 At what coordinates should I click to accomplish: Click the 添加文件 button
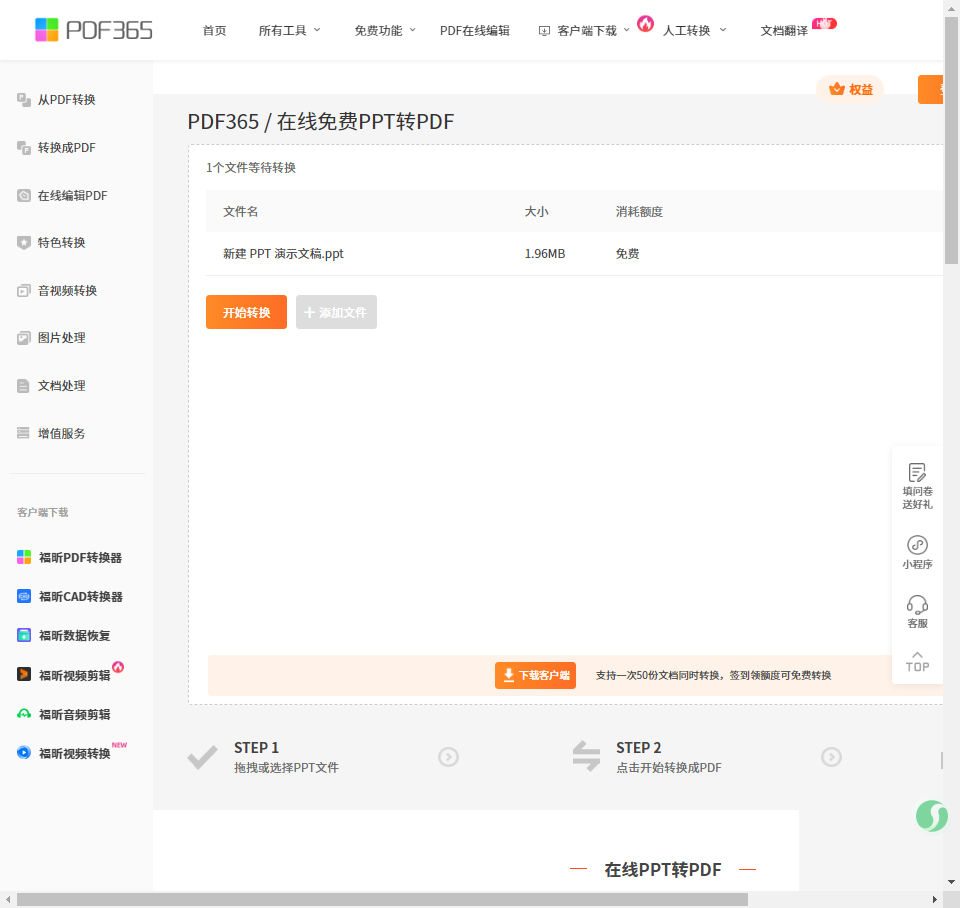tap(336, 312)
